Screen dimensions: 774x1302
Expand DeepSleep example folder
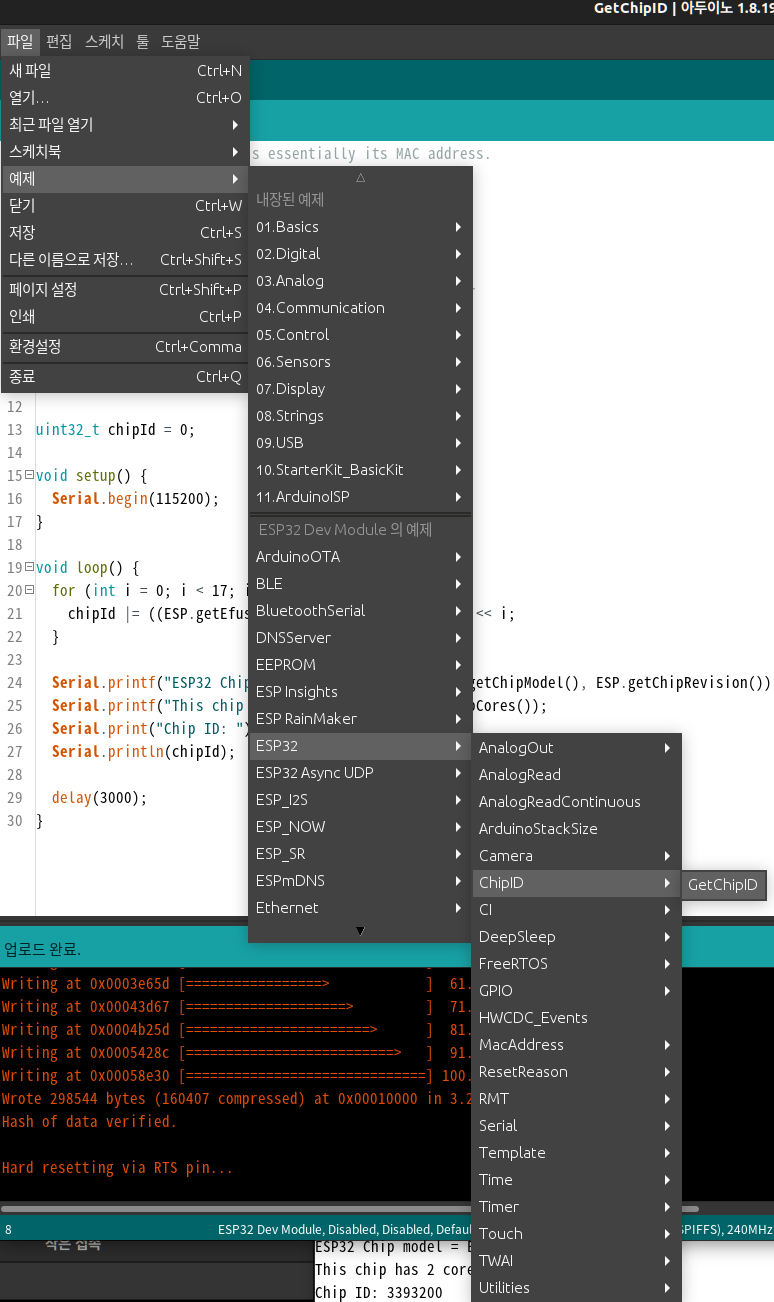coord(576,937)
